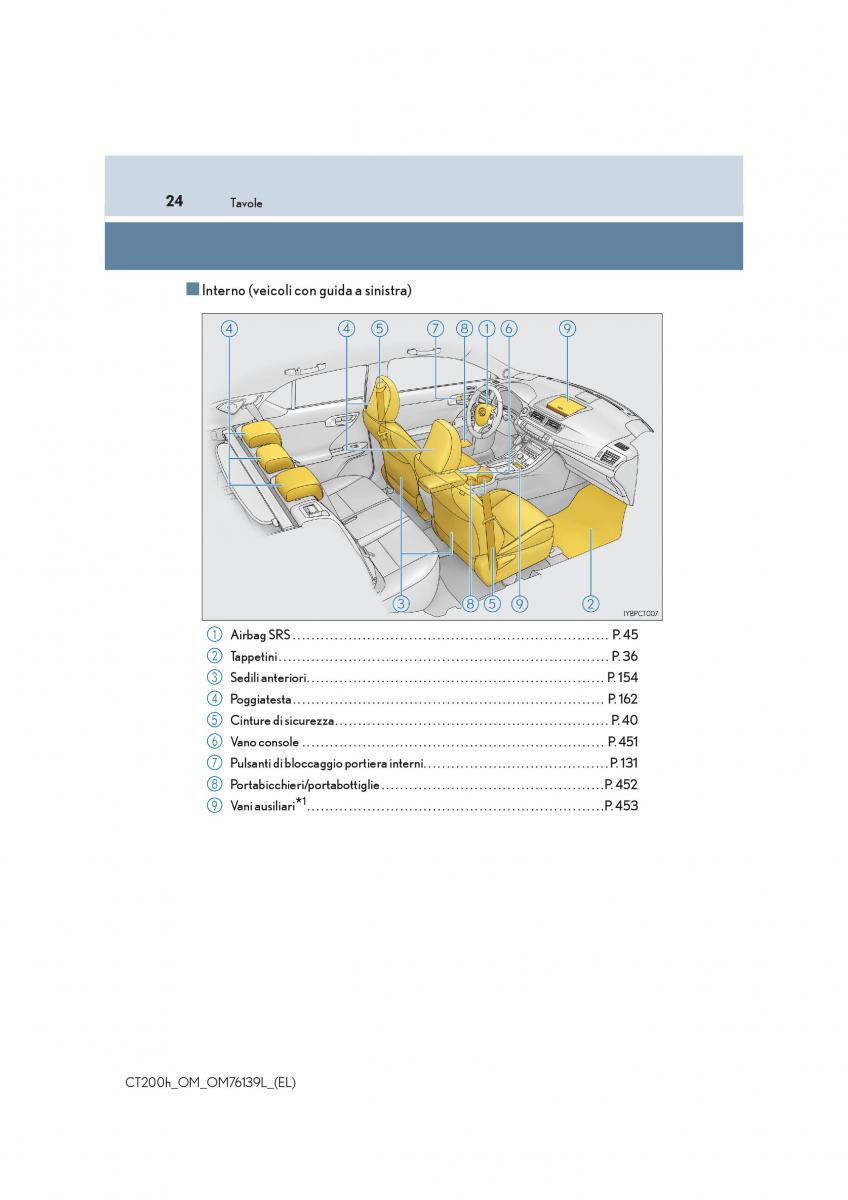Image resolution: width=848 pixels, height=1200 pixels.
Task: Click the blue square bullet before Interno
Action: click(x=192, y=290)
